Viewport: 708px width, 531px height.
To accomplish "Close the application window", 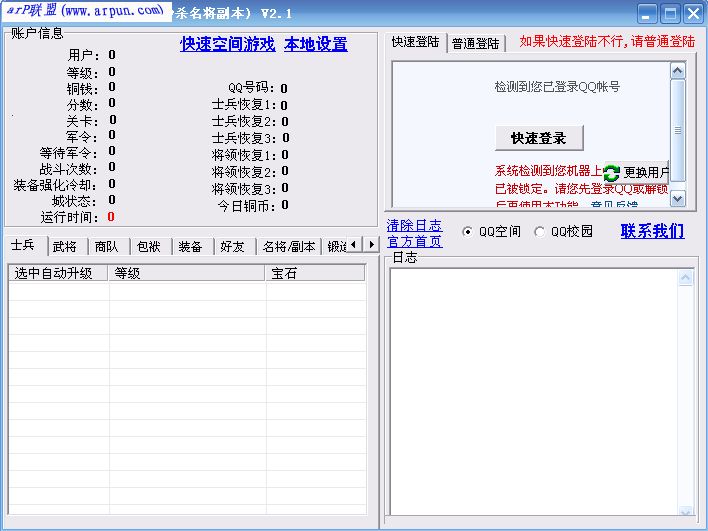I will [694, 13].
